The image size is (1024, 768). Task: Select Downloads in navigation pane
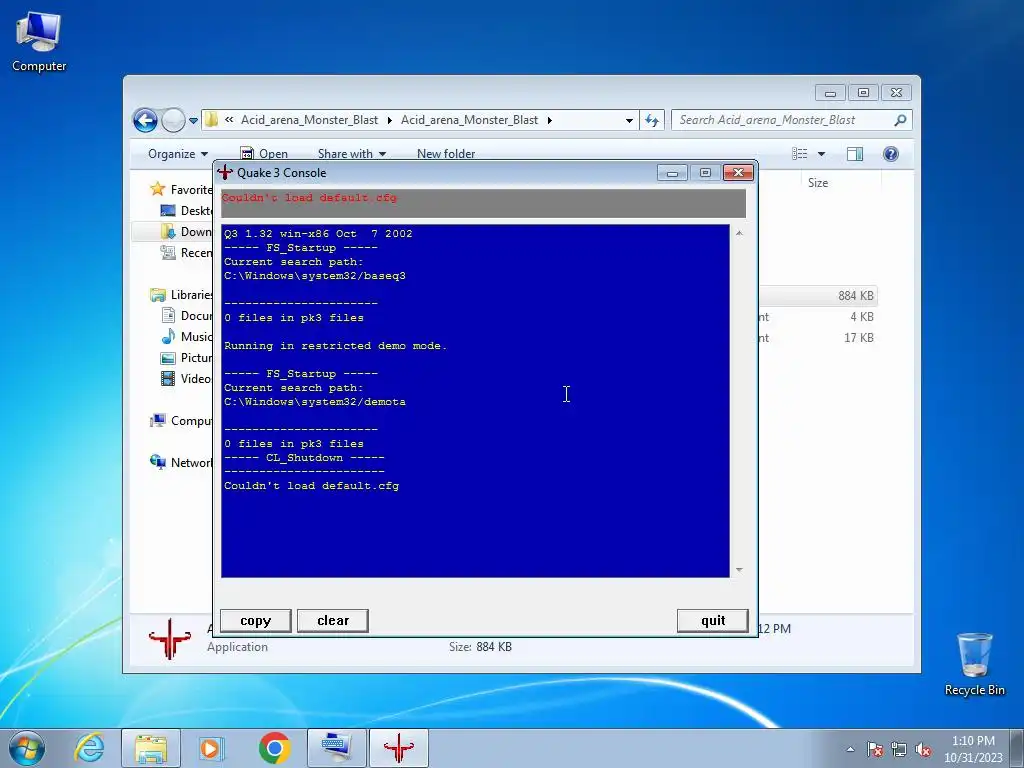[186, 231]
